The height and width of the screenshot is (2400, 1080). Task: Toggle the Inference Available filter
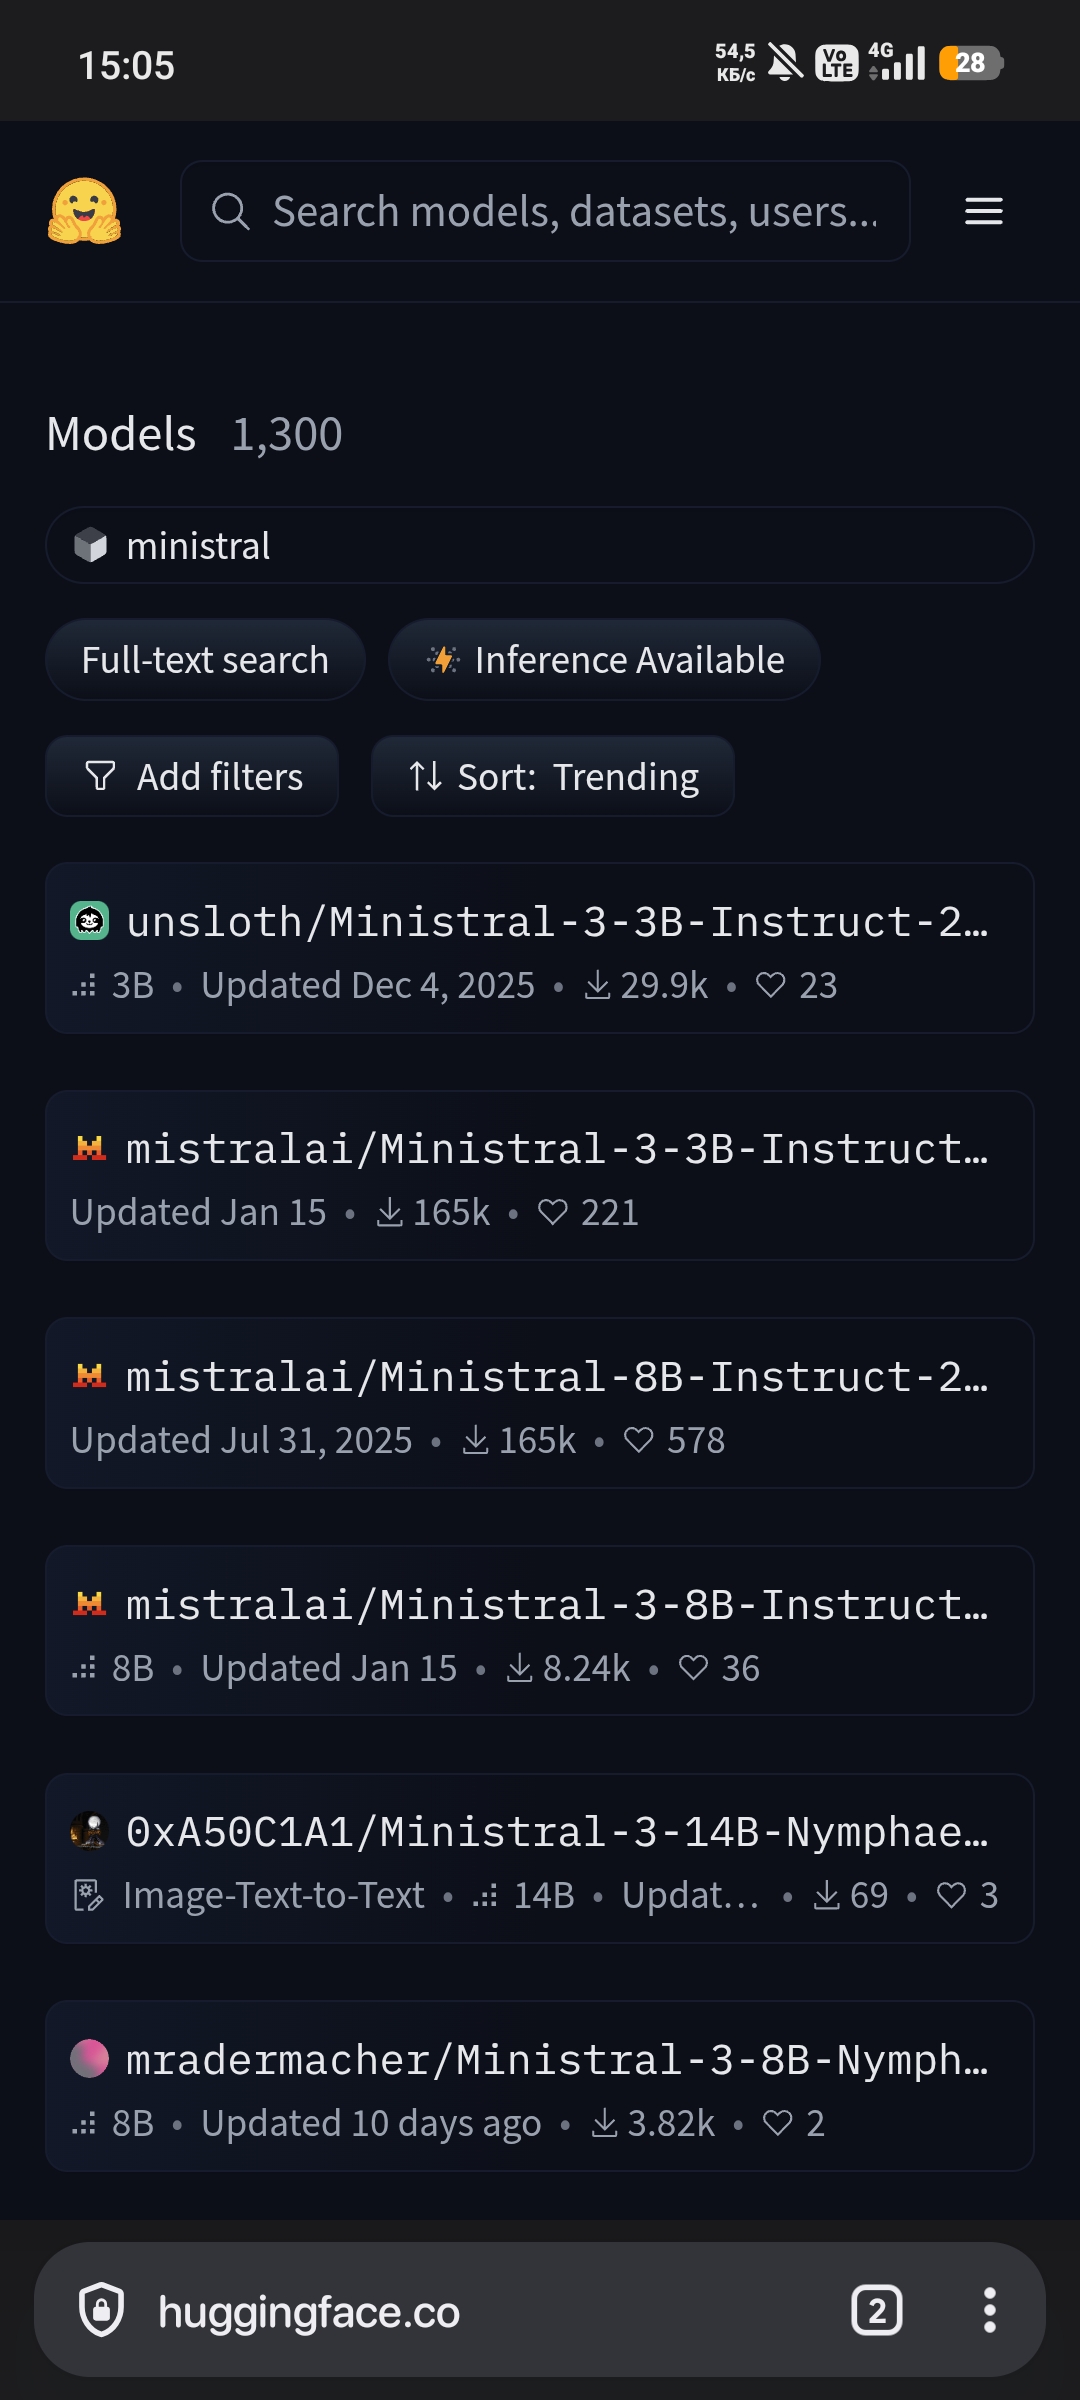[x=604, y=660]
